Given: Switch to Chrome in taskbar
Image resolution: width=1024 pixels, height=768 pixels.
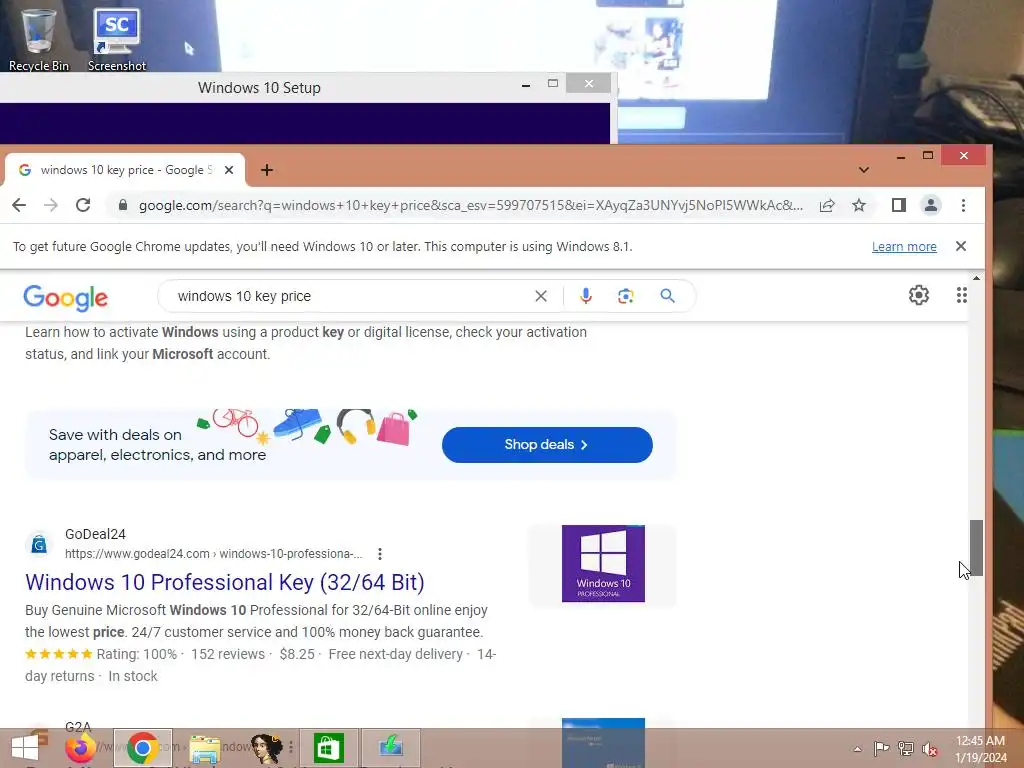Looking at the screenshot, I should click(142, 748).
